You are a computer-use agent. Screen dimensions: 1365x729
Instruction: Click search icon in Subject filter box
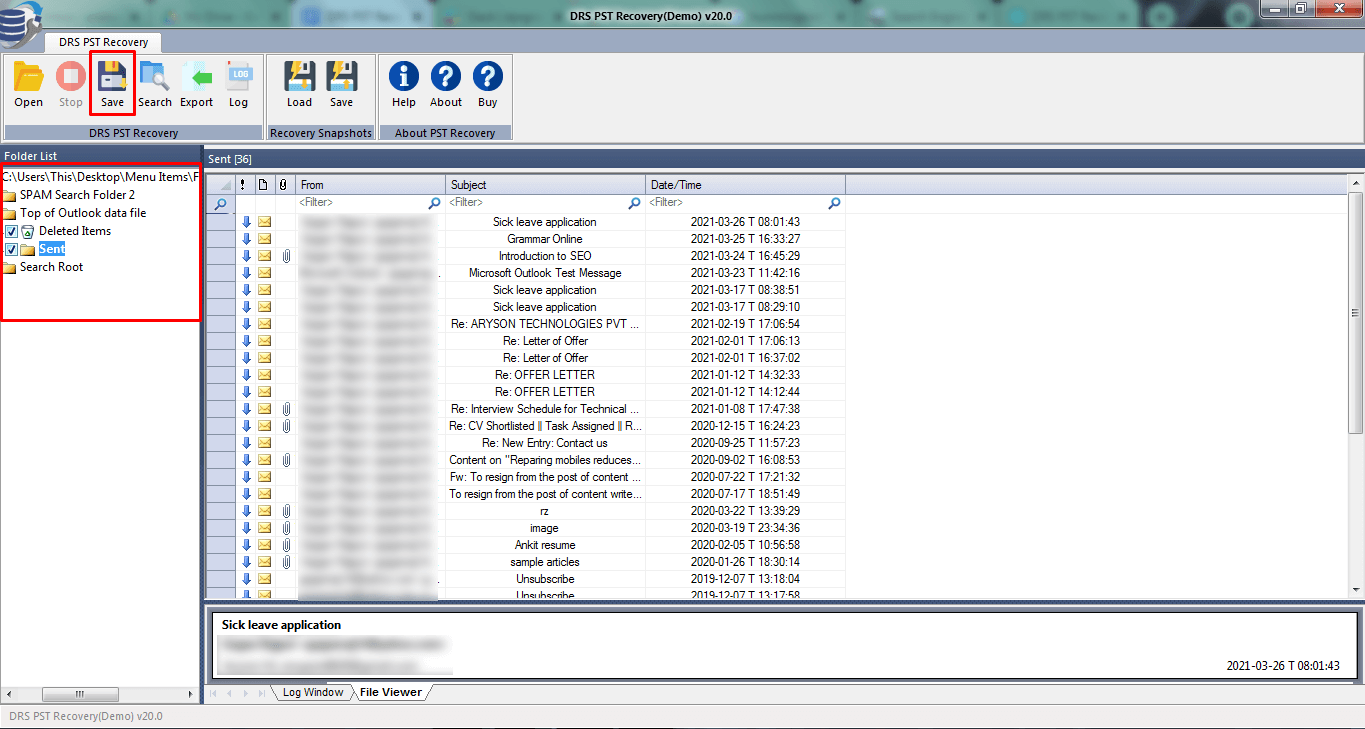tap(634, 203)
